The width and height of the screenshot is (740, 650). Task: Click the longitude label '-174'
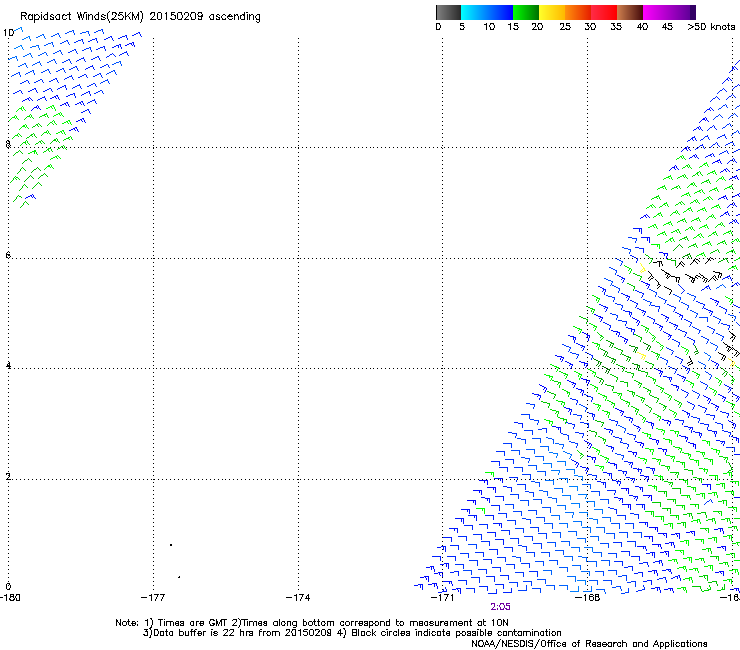[x=298, y=598]
